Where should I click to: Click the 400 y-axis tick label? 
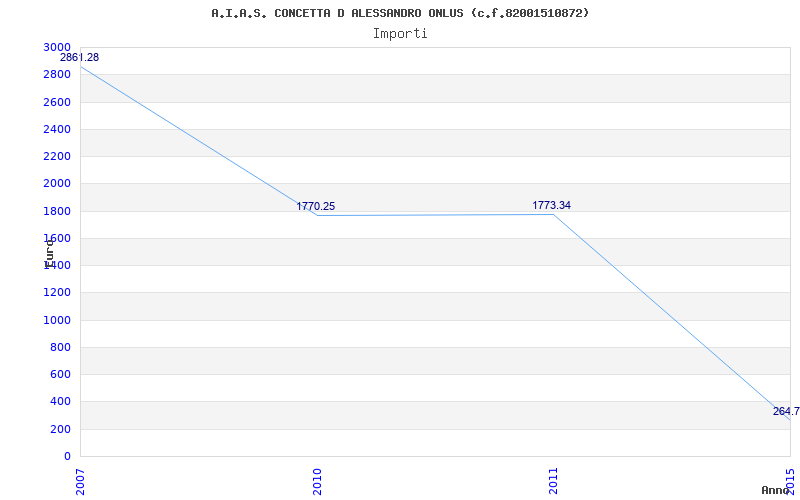[x=61, y=402]
